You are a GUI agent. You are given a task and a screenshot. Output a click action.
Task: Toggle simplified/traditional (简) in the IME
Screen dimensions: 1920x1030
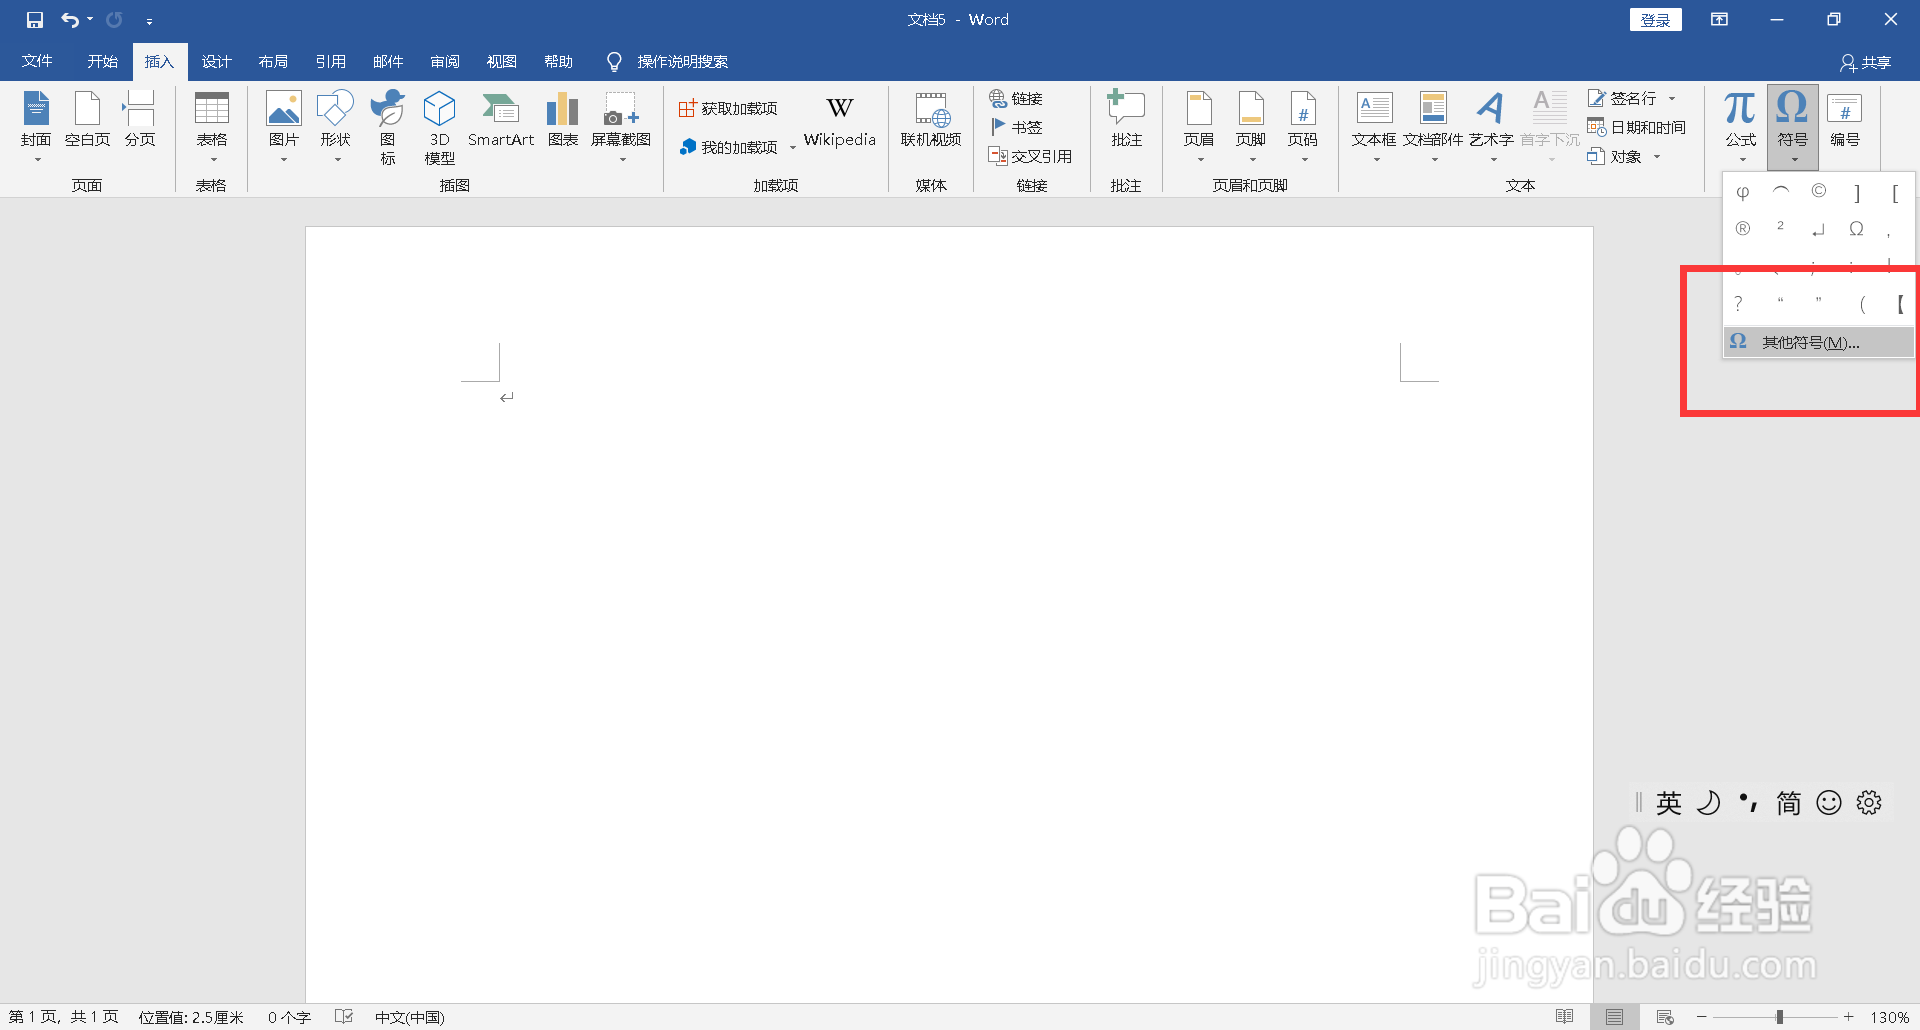click(1788, 803)
